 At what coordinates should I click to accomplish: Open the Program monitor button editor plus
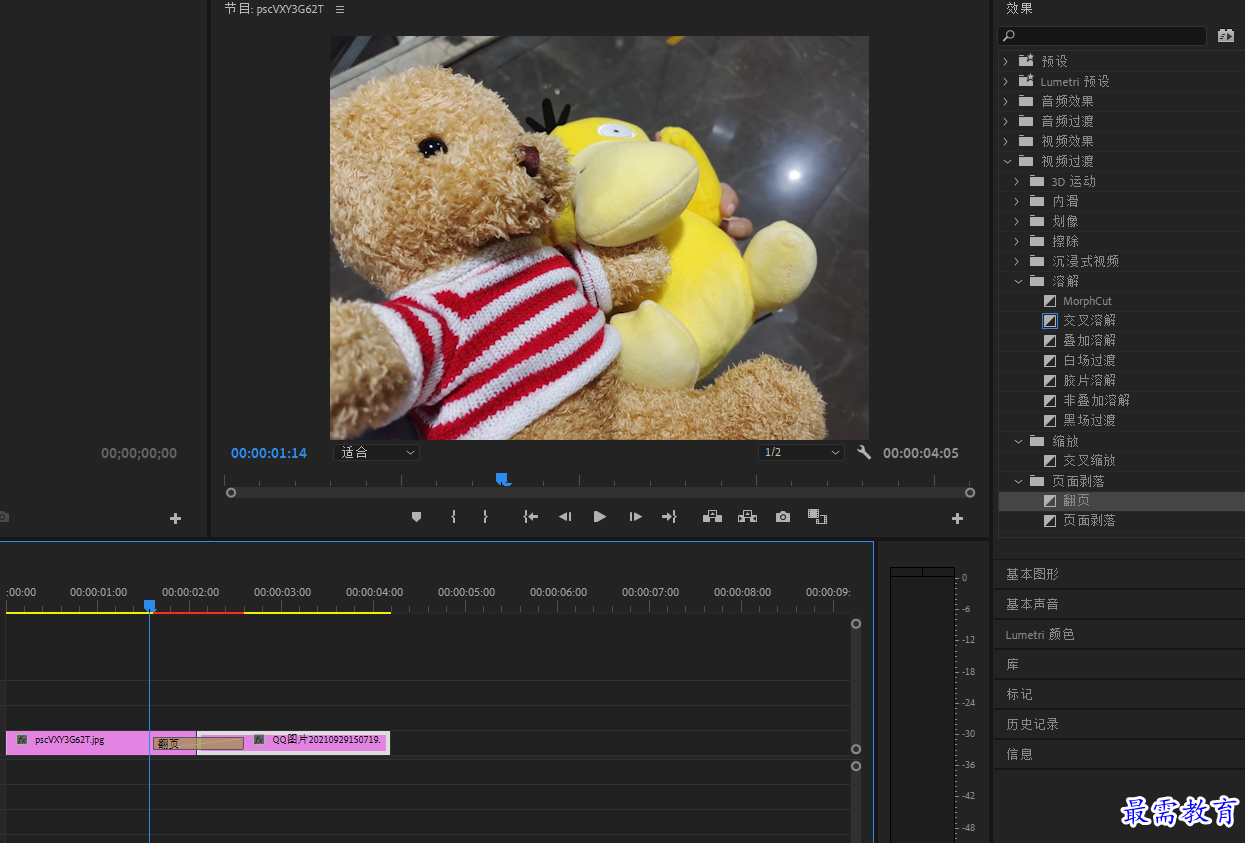[x=957, y=518]
